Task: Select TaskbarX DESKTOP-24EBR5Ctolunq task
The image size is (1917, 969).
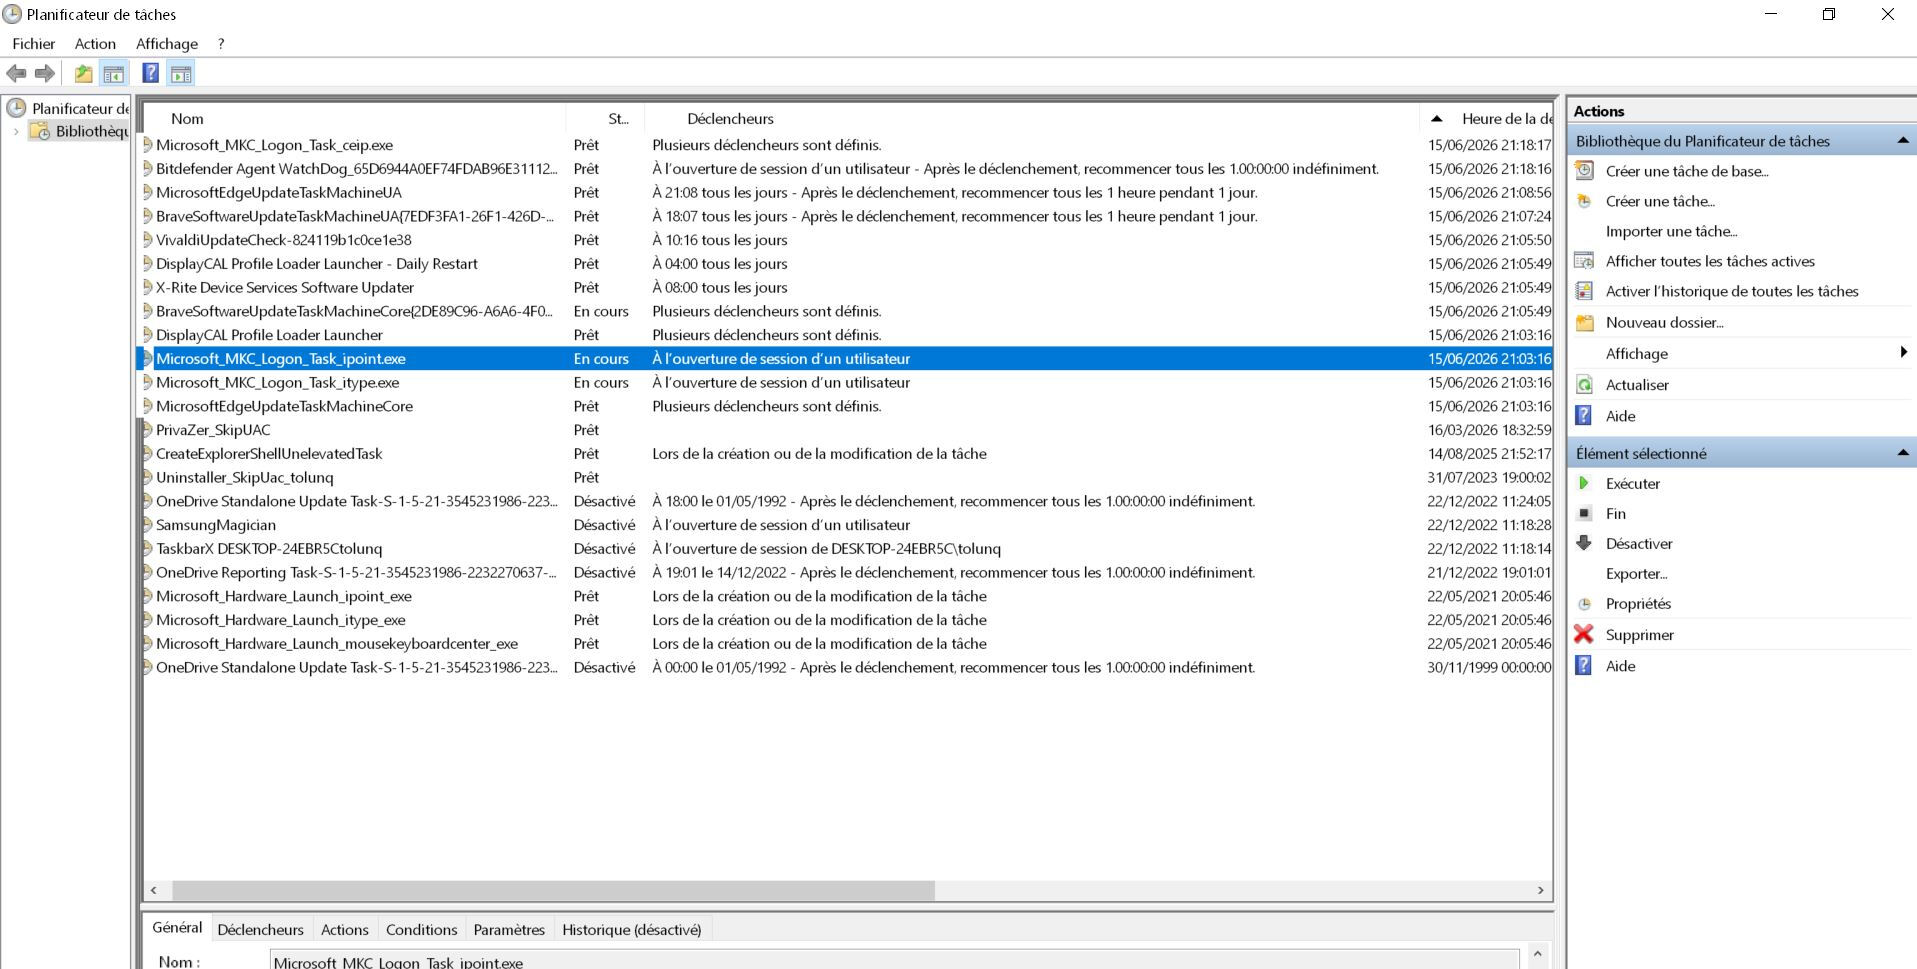Action: 847,549
